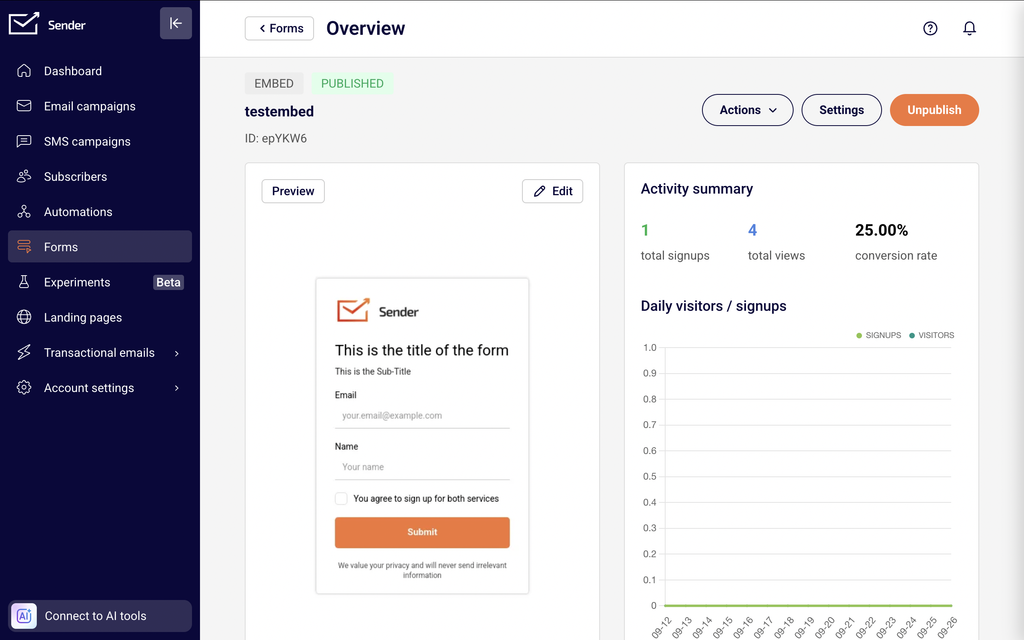Collapse the sidebar with the arrow button

click(176, 24)
